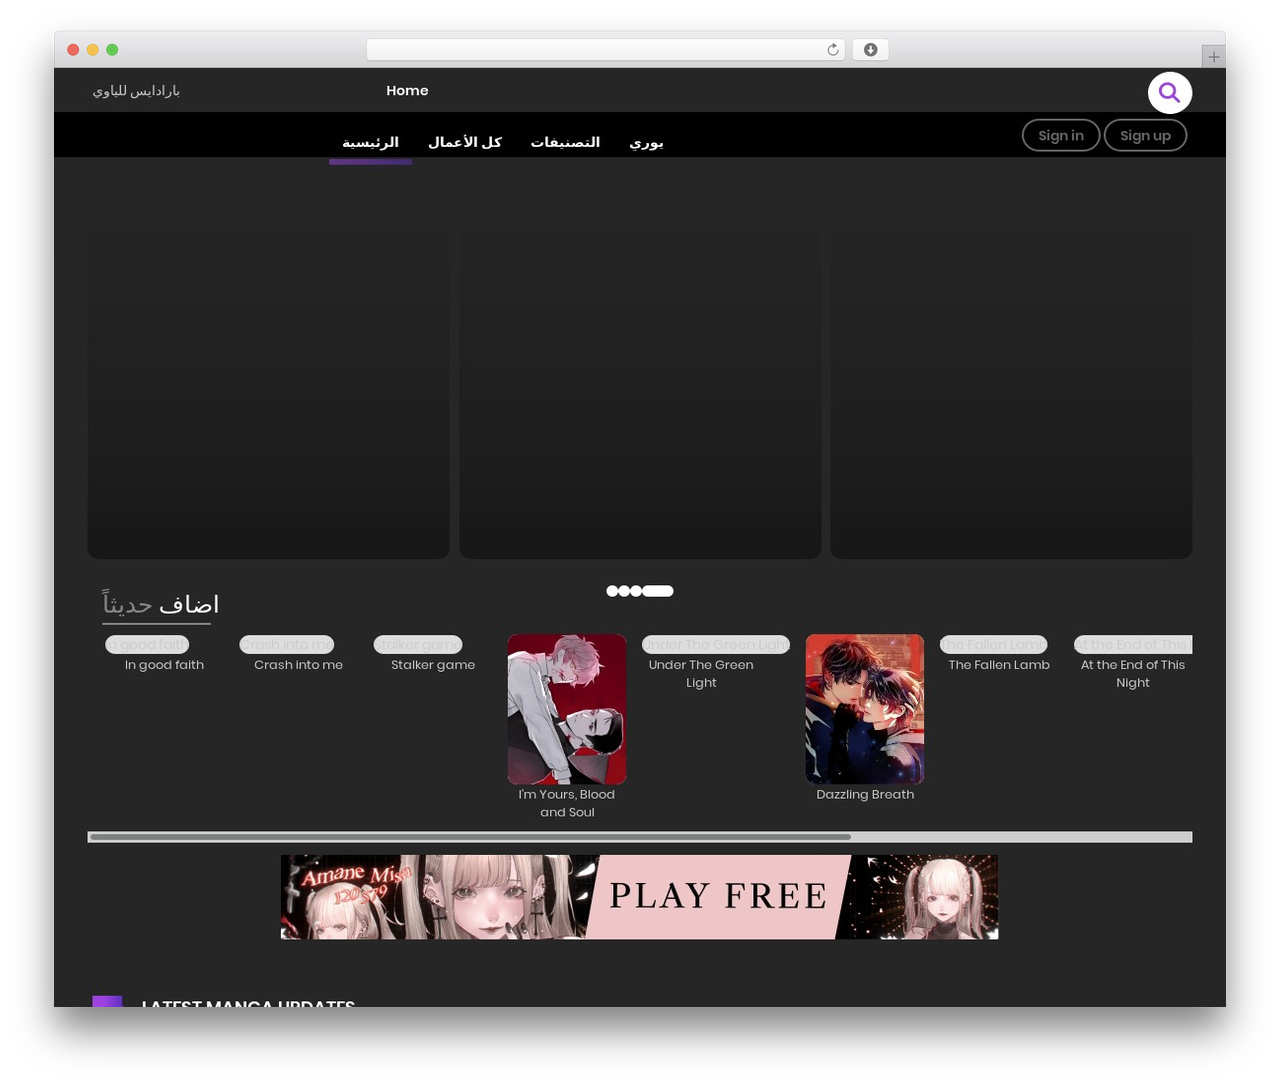1280x1084 pixels.
Task: Open the "Stalker game" title text
Action: point(433,665)
